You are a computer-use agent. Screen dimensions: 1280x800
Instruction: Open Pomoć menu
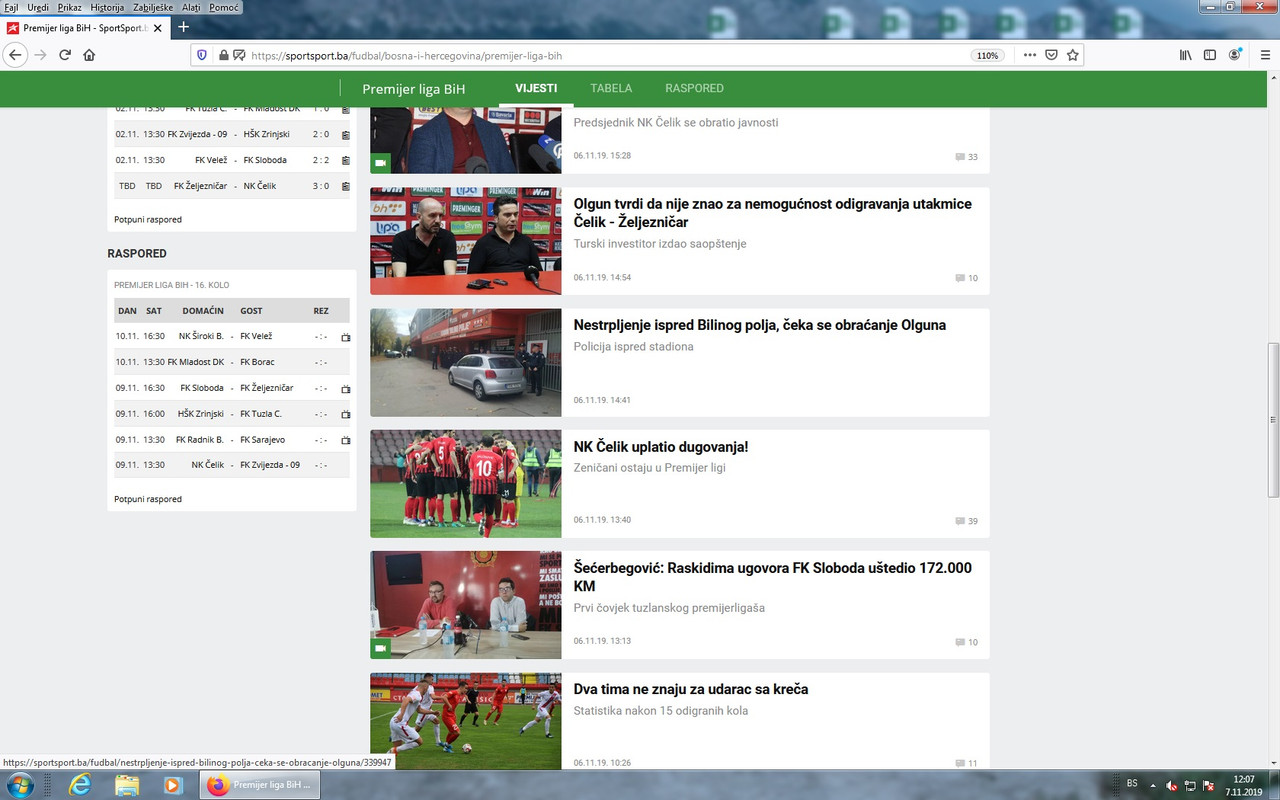click(x=224, y=7)
